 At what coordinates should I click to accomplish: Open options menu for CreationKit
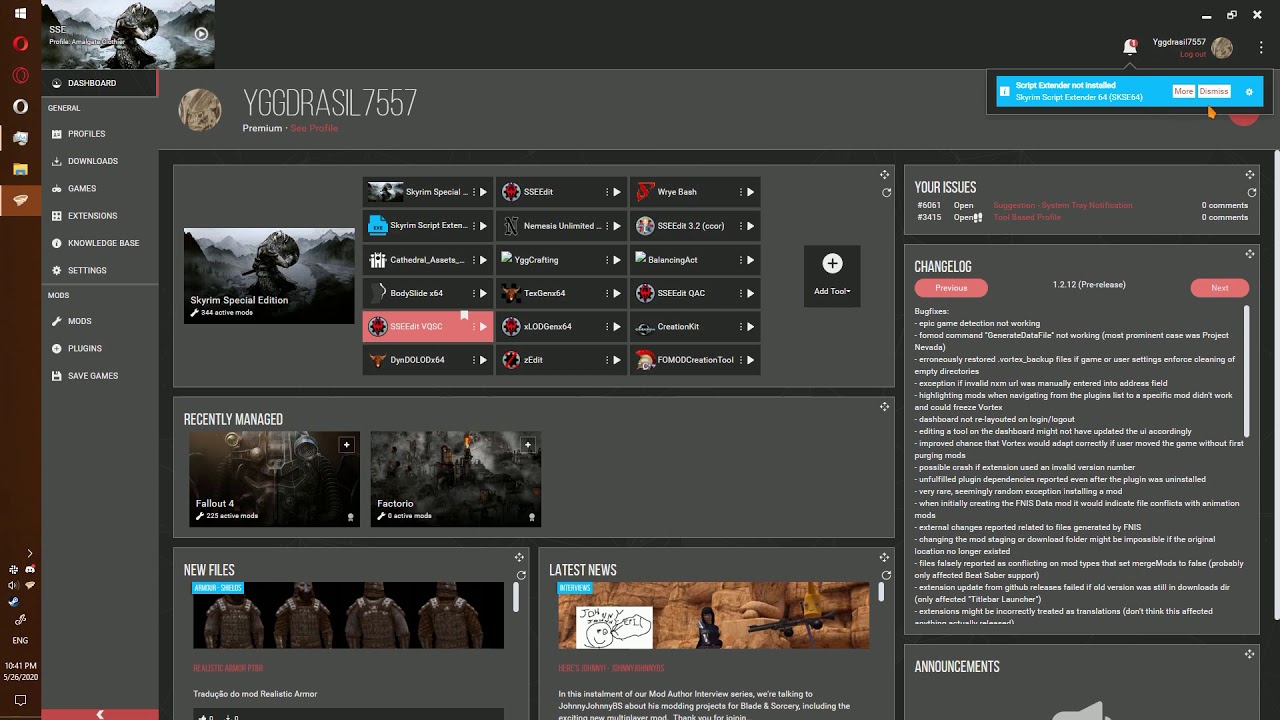(741, 327)
